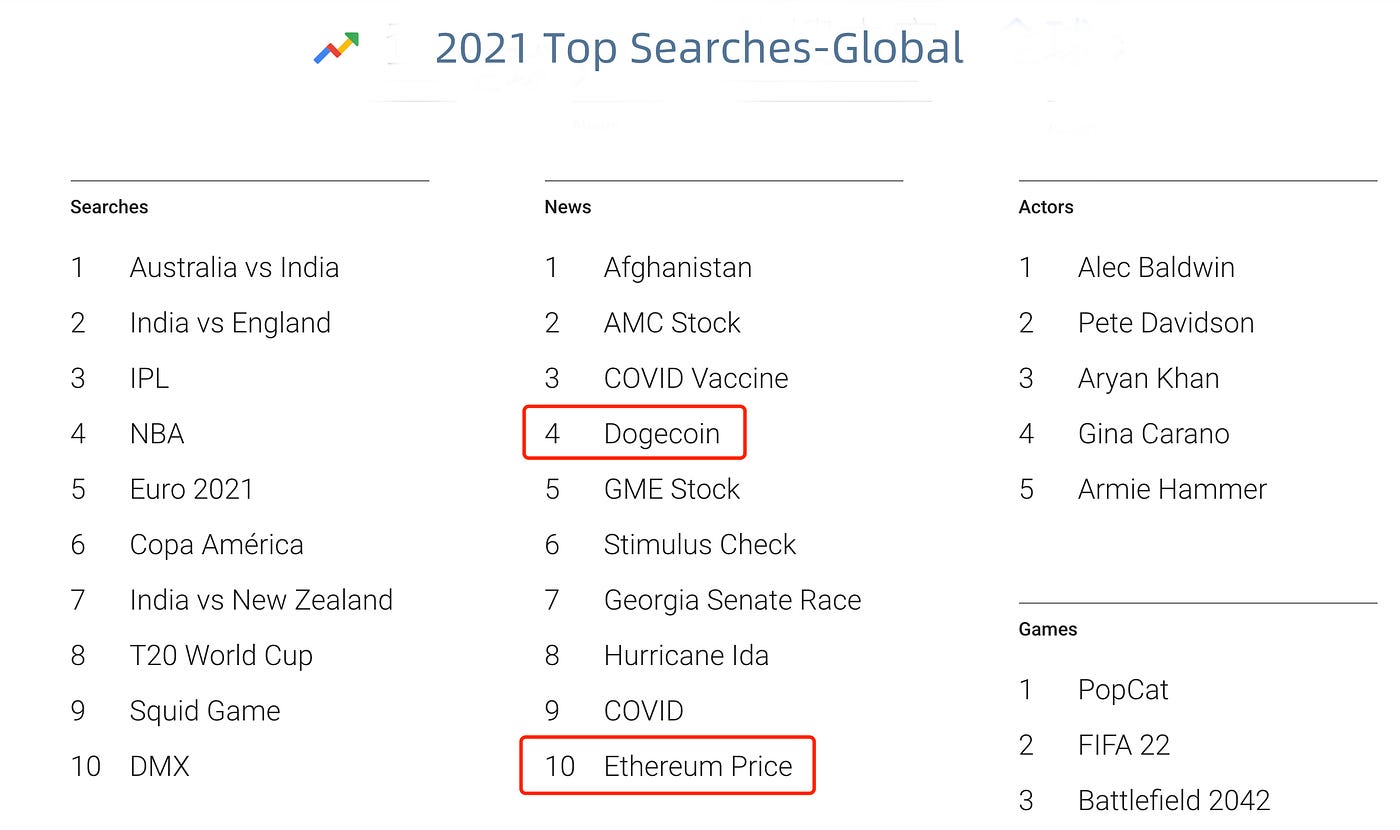The height and width of the screenshot is (830, 1400).
Task: Select Alec Baldwin under Actors
Action: 1156,267
